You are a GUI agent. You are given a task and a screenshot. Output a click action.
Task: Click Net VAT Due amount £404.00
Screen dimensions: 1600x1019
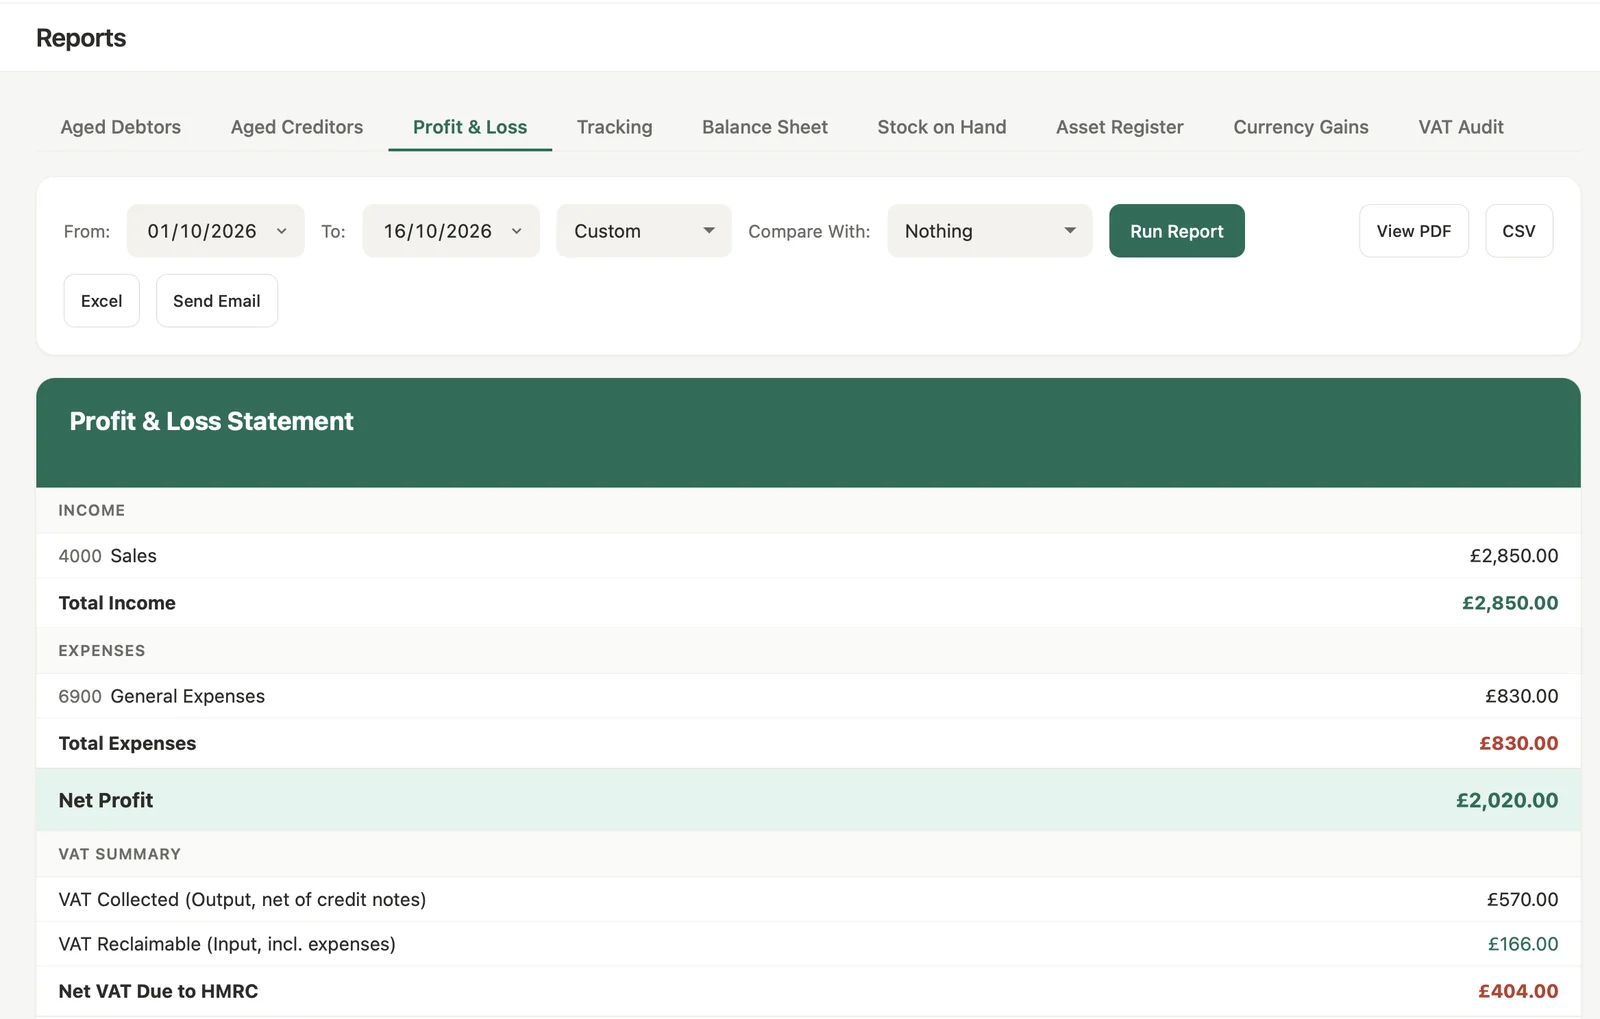coord(1518,991)
